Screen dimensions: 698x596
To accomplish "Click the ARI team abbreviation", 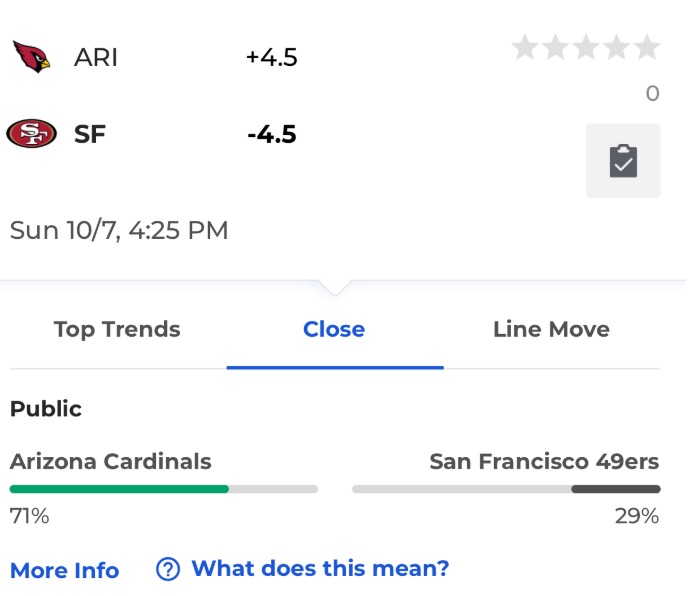I will click(x=96, y=57).
